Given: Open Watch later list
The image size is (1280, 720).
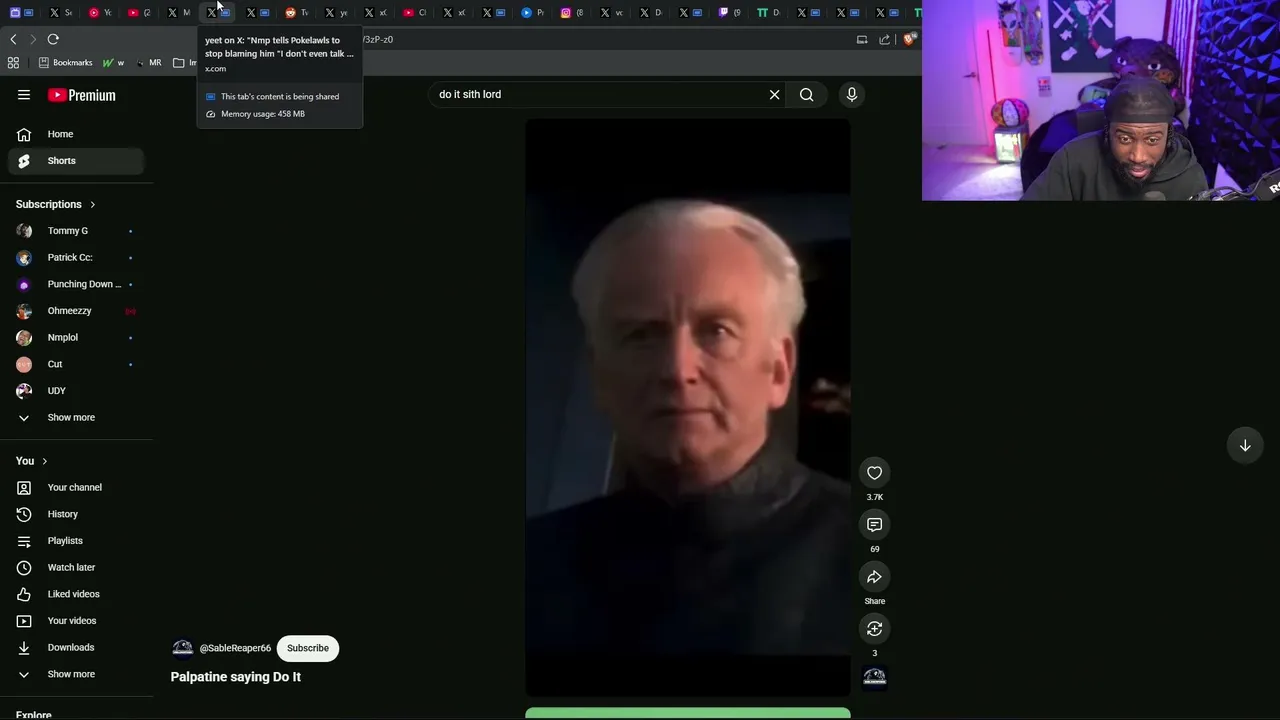Looking at the screenshot, I should coord(76,568).
